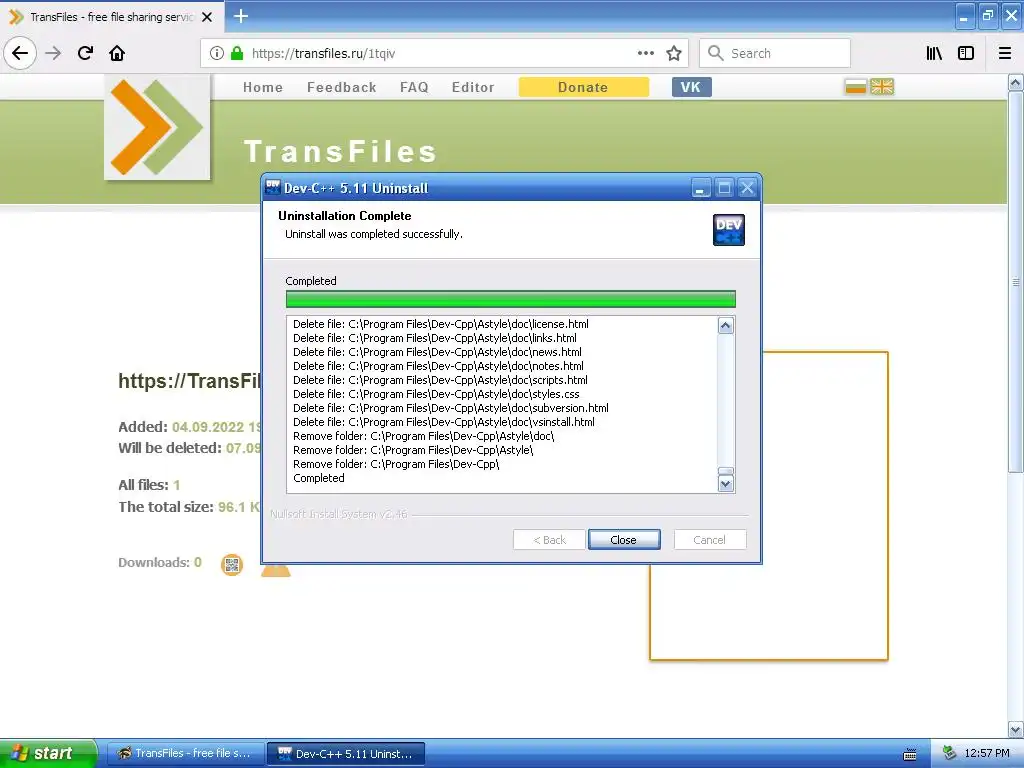Close the TransFiles browser tab
Image resolution: width=1024 pixels, height=768 pixels.
207,17
